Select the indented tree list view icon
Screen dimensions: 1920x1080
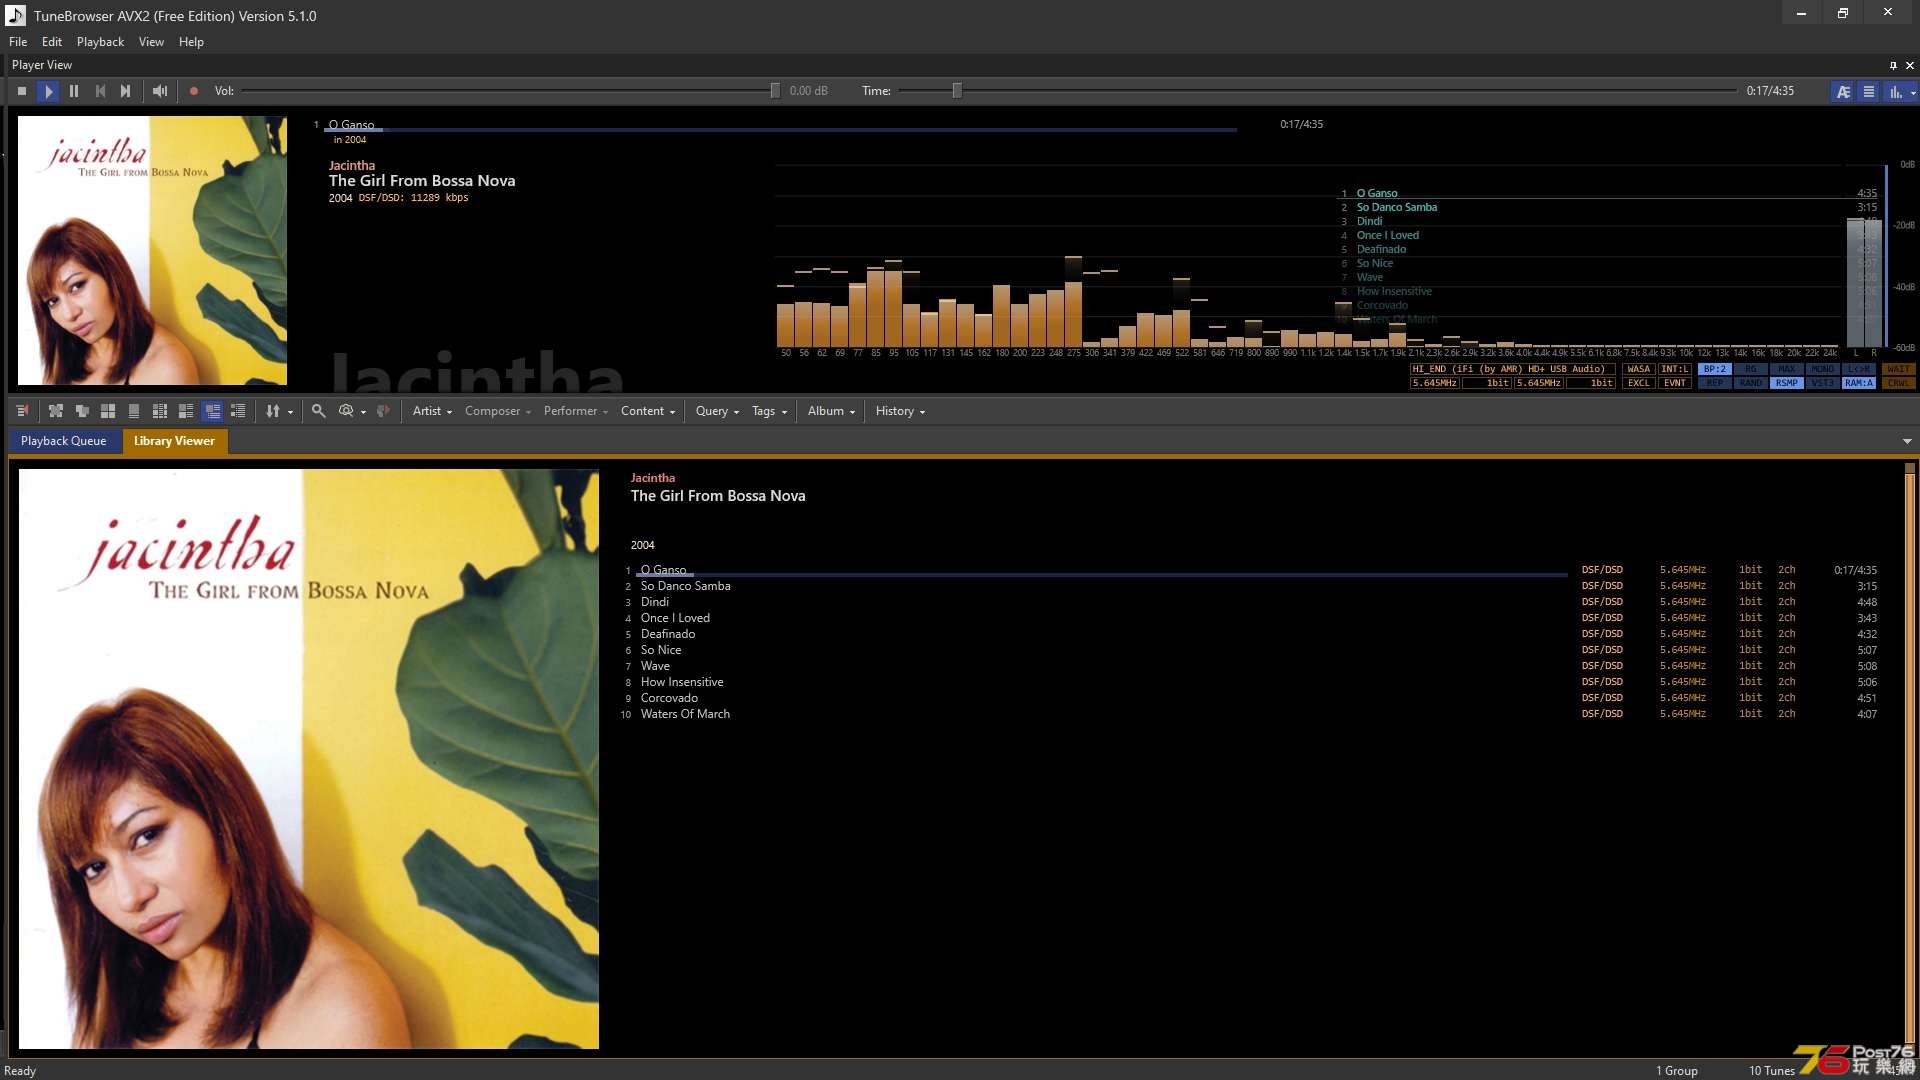coord(238,411)
